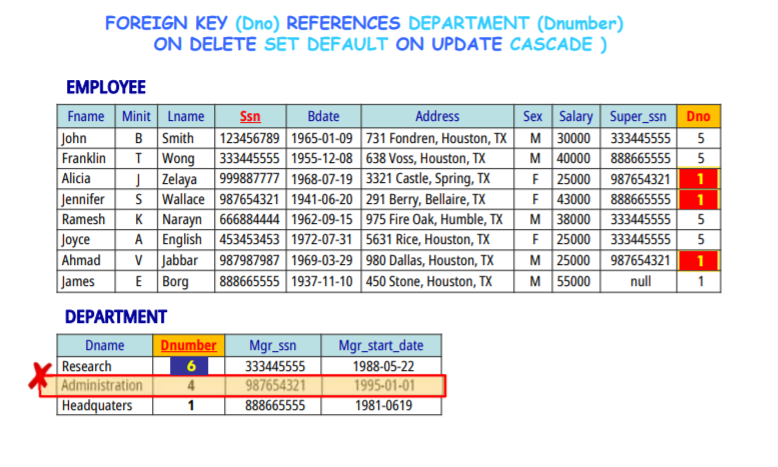Image resolution: width=778 pixels, height=467 pixels.
Task: Select salary value 55000
Action: coord(574,281)
